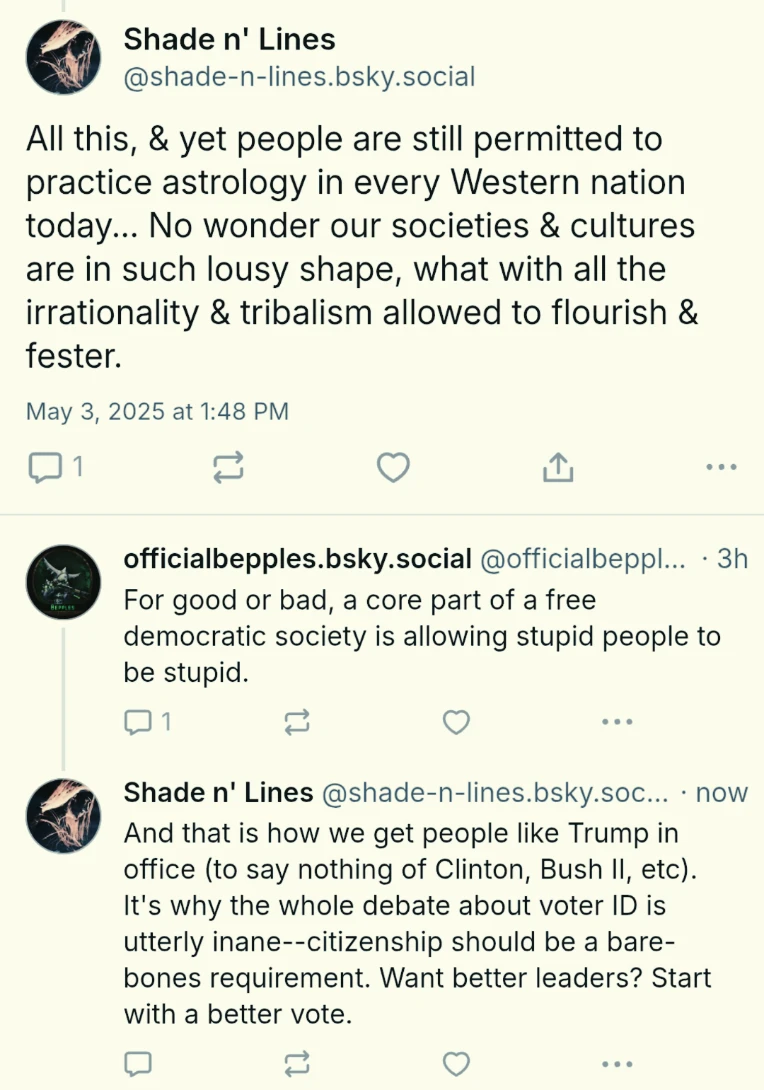This screenshot has height=1090, width=764.
Task: Share the main post via share icon
Action: [x=558, y=467]
